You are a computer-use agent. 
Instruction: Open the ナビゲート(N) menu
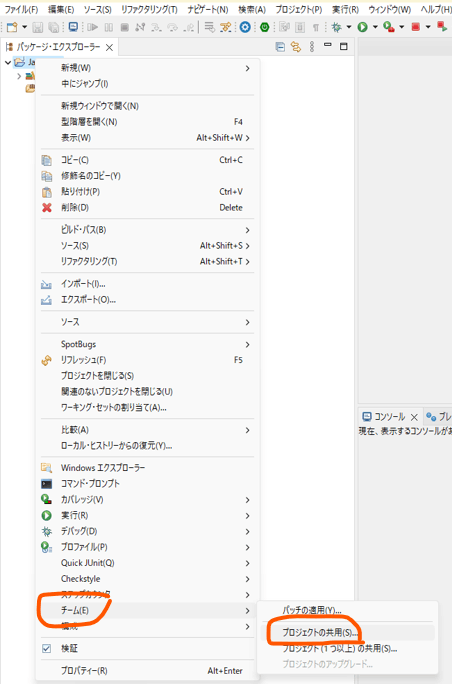(x=208, y=9)
